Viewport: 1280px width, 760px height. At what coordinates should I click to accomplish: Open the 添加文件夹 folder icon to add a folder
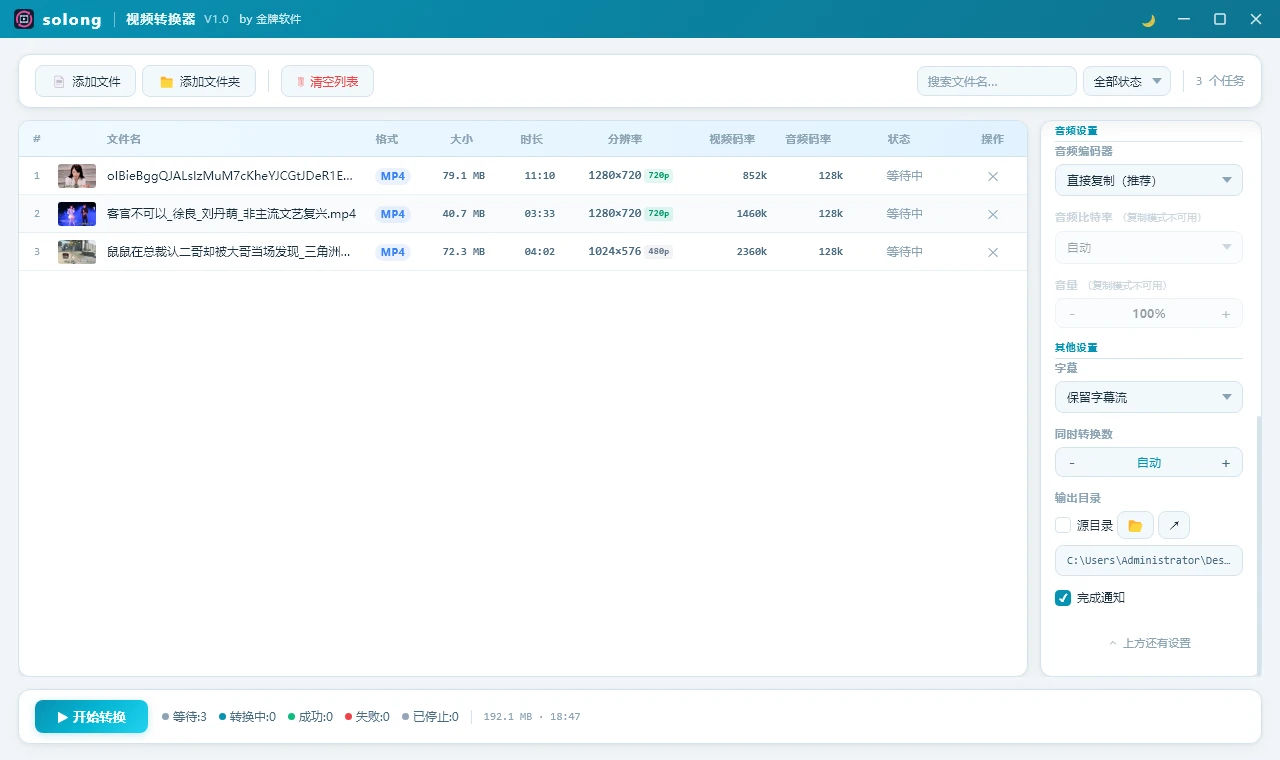click(167, 81)
